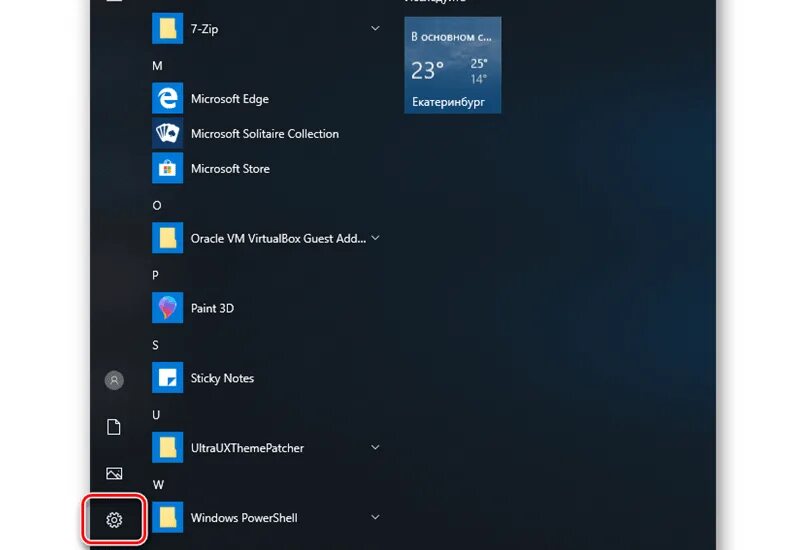This screenshot has height=550, width=785.
Task: Open the user account avatar
Action: 114,380
